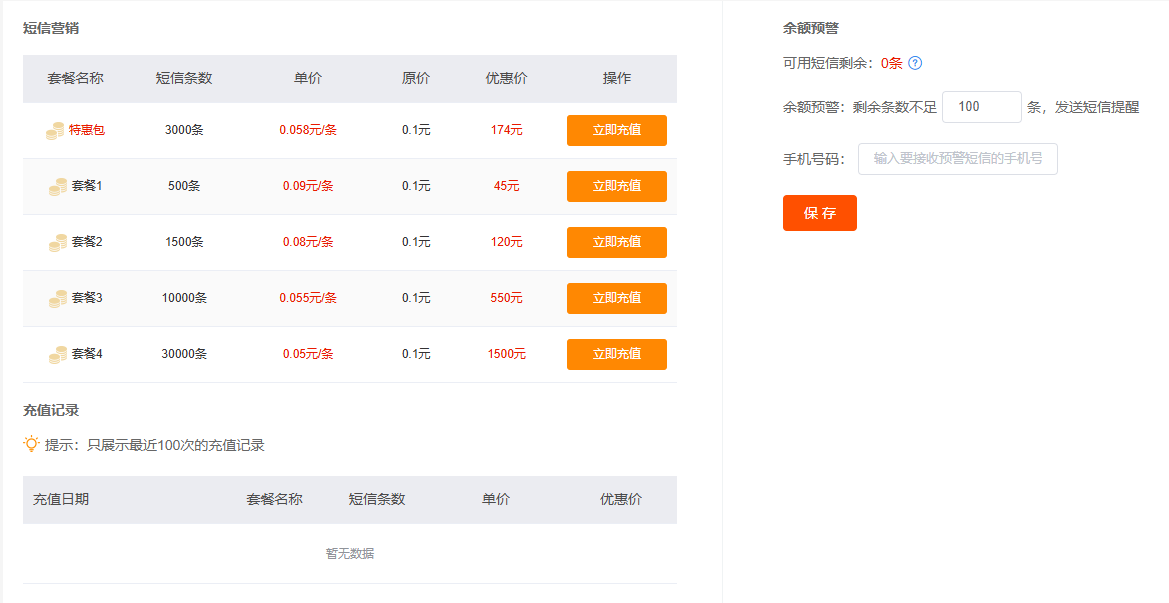Click the 10000条 cell
This screenshot has width=1169, height=603.
(x=184, y=297)
